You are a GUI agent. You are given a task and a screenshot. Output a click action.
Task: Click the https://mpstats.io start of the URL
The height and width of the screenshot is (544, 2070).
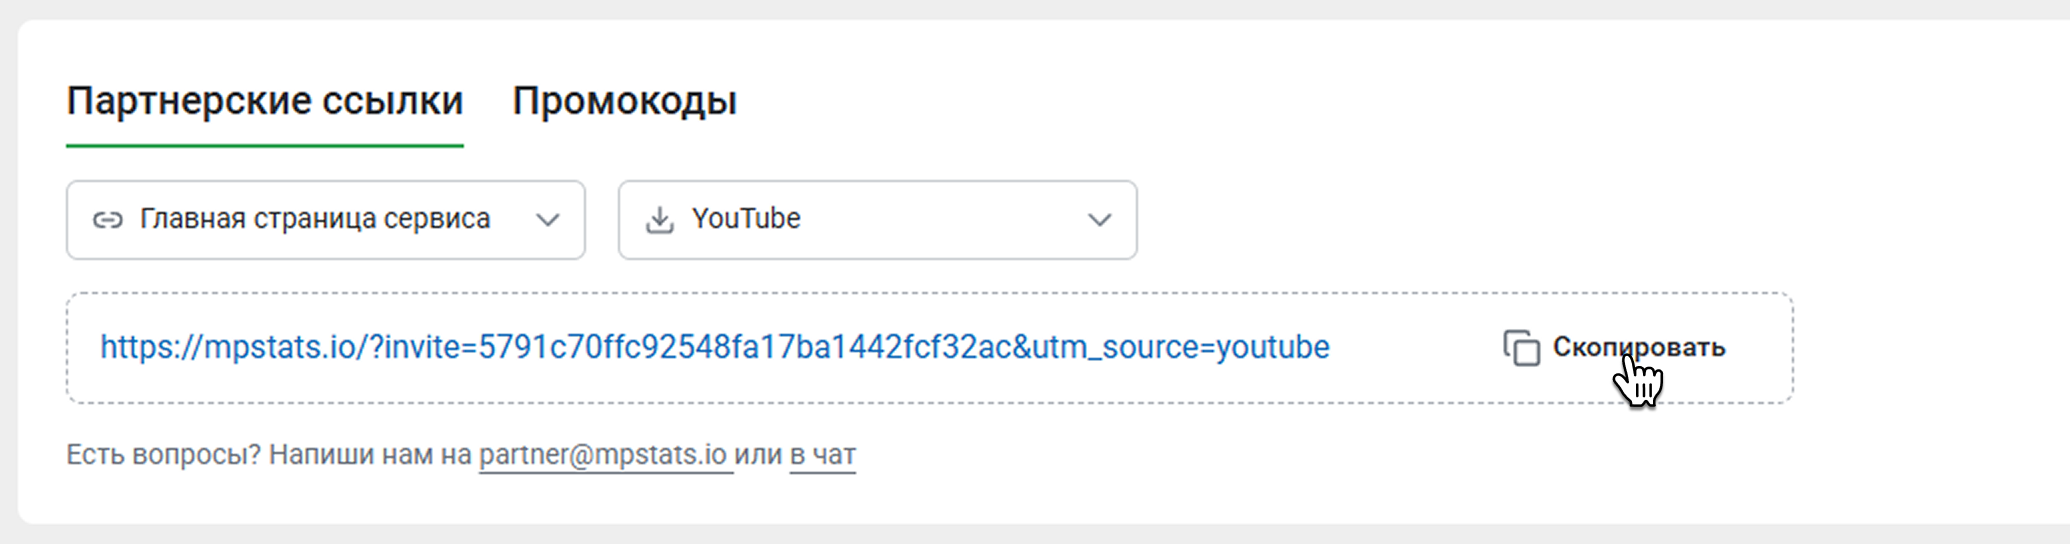coord(230,347)
